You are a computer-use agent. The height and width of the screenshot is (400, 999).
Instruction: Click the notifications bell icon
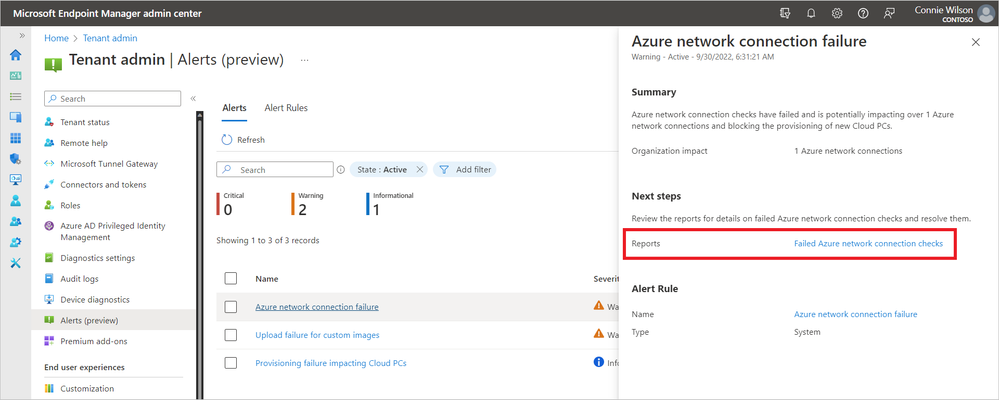point(812,13)
